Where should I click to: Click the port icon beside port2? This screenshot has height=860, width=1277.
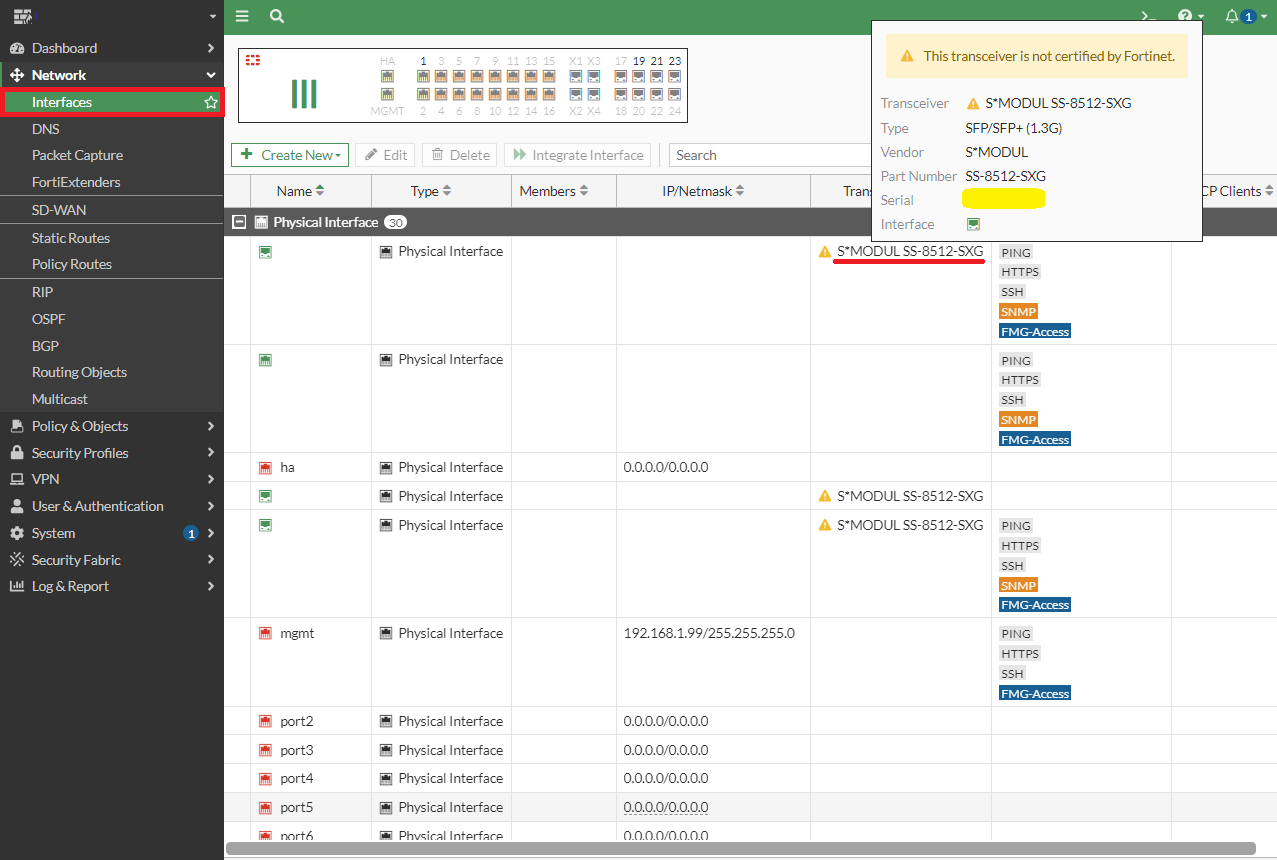pos(265,721)
